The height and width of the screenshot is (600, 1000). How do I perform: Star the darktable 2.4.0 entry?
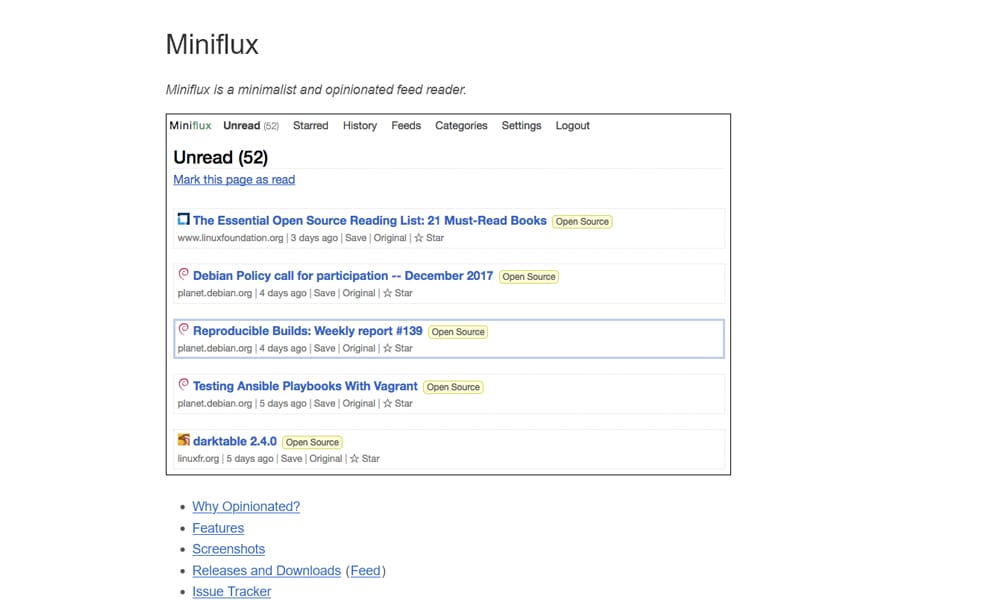(367, 458)
